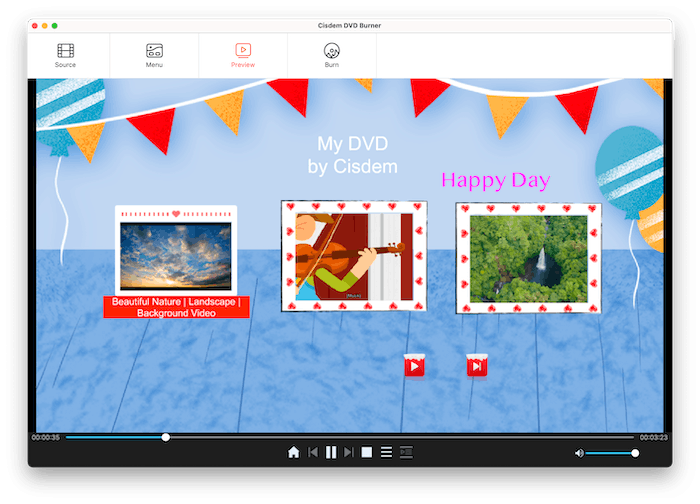Open the title list icon

[x=386, y=453]
